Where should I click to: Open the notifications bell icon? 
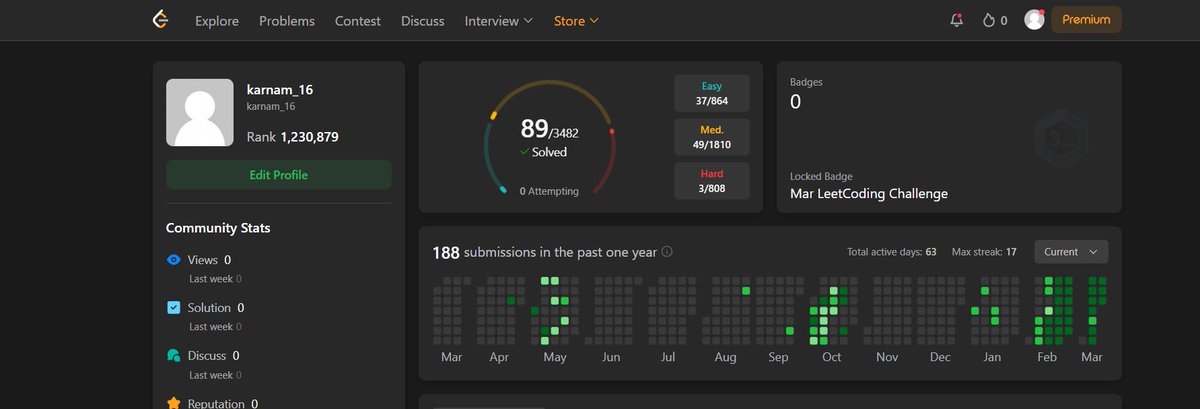pyautogui.click(x=957, y=20)
